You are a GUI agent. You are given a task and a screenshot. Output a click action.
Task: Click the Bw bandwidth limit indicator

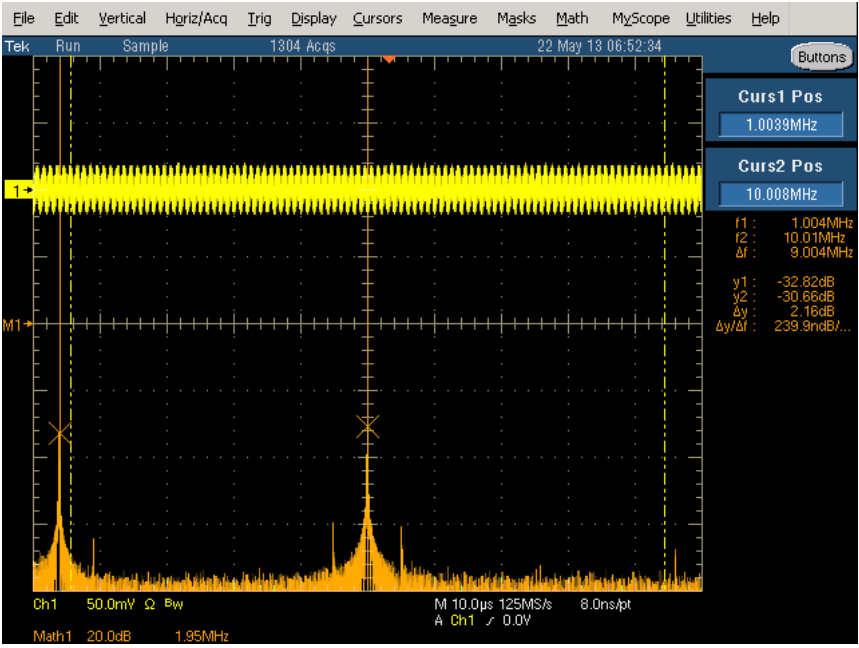coord(174,604)
